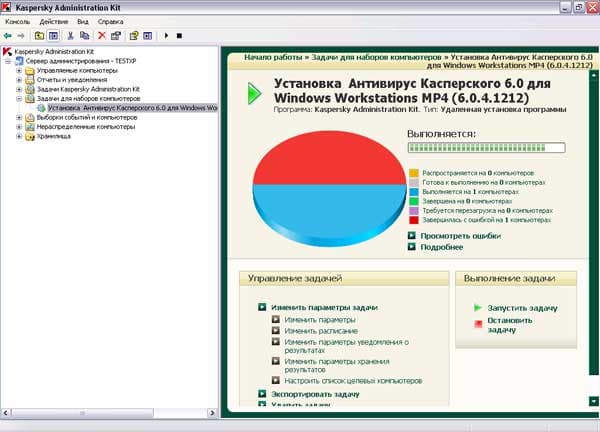600x432 pixels.
Task: Open Настроить список целевых компьютеров
Action: pos(353,381)
